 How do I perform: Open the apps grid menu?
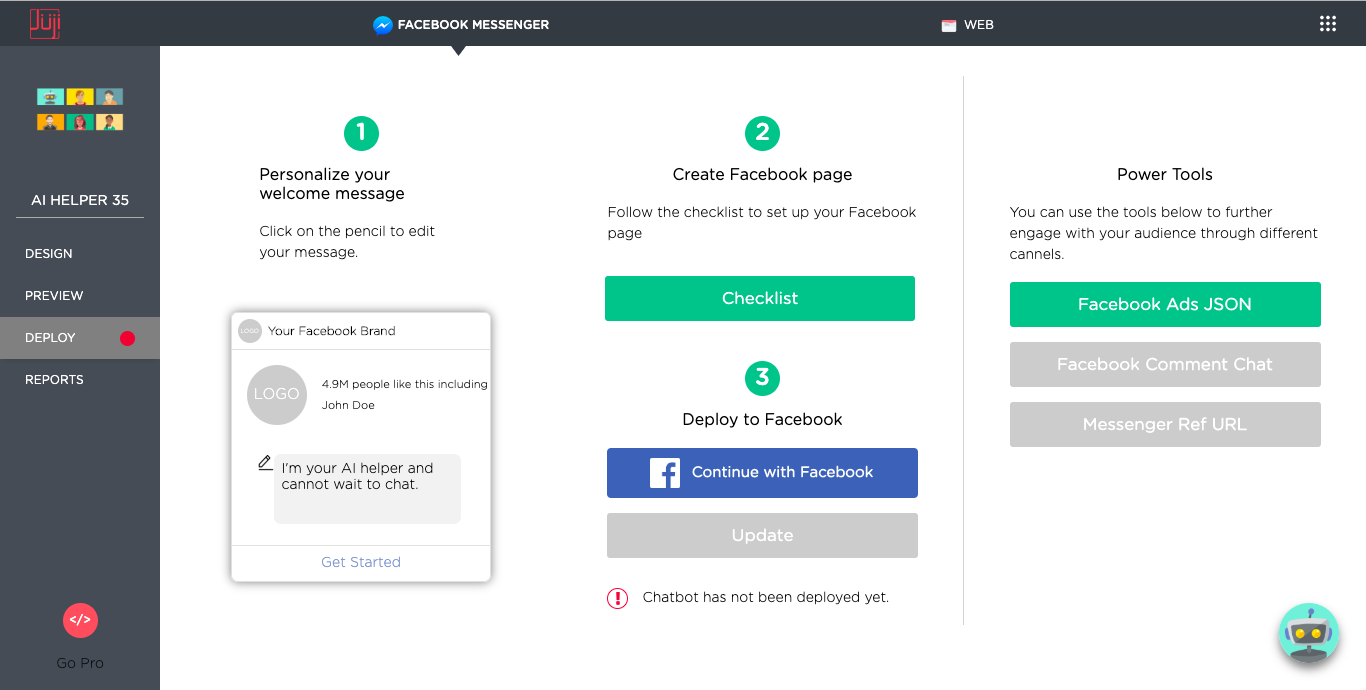coord(1328,24)
